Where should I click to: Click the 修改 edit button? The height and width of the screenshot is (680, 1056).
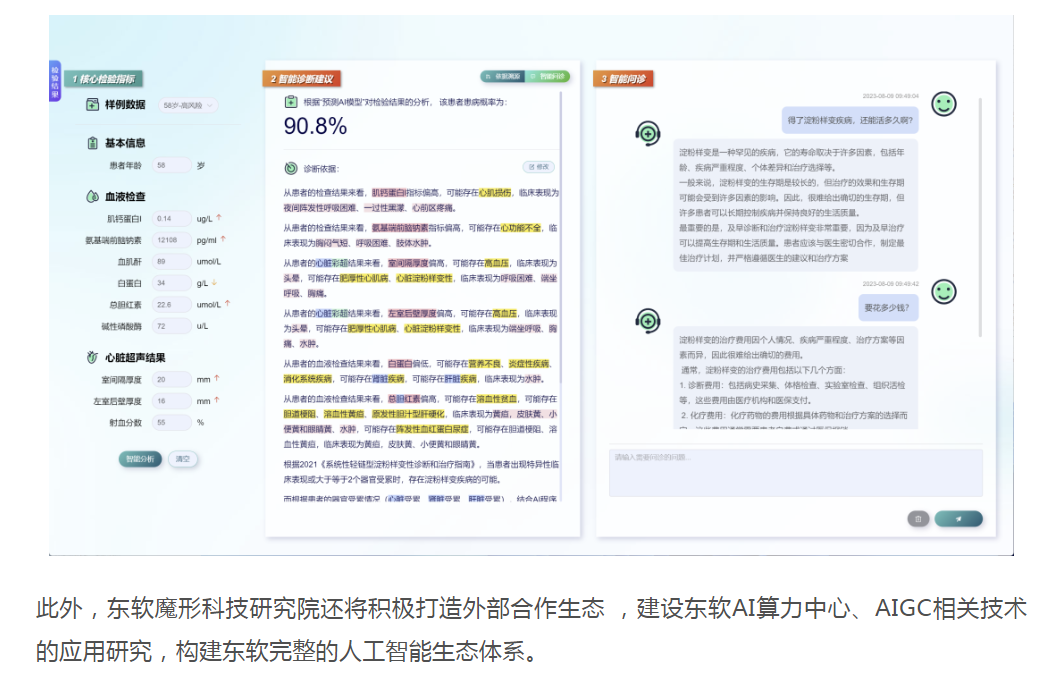538,167
